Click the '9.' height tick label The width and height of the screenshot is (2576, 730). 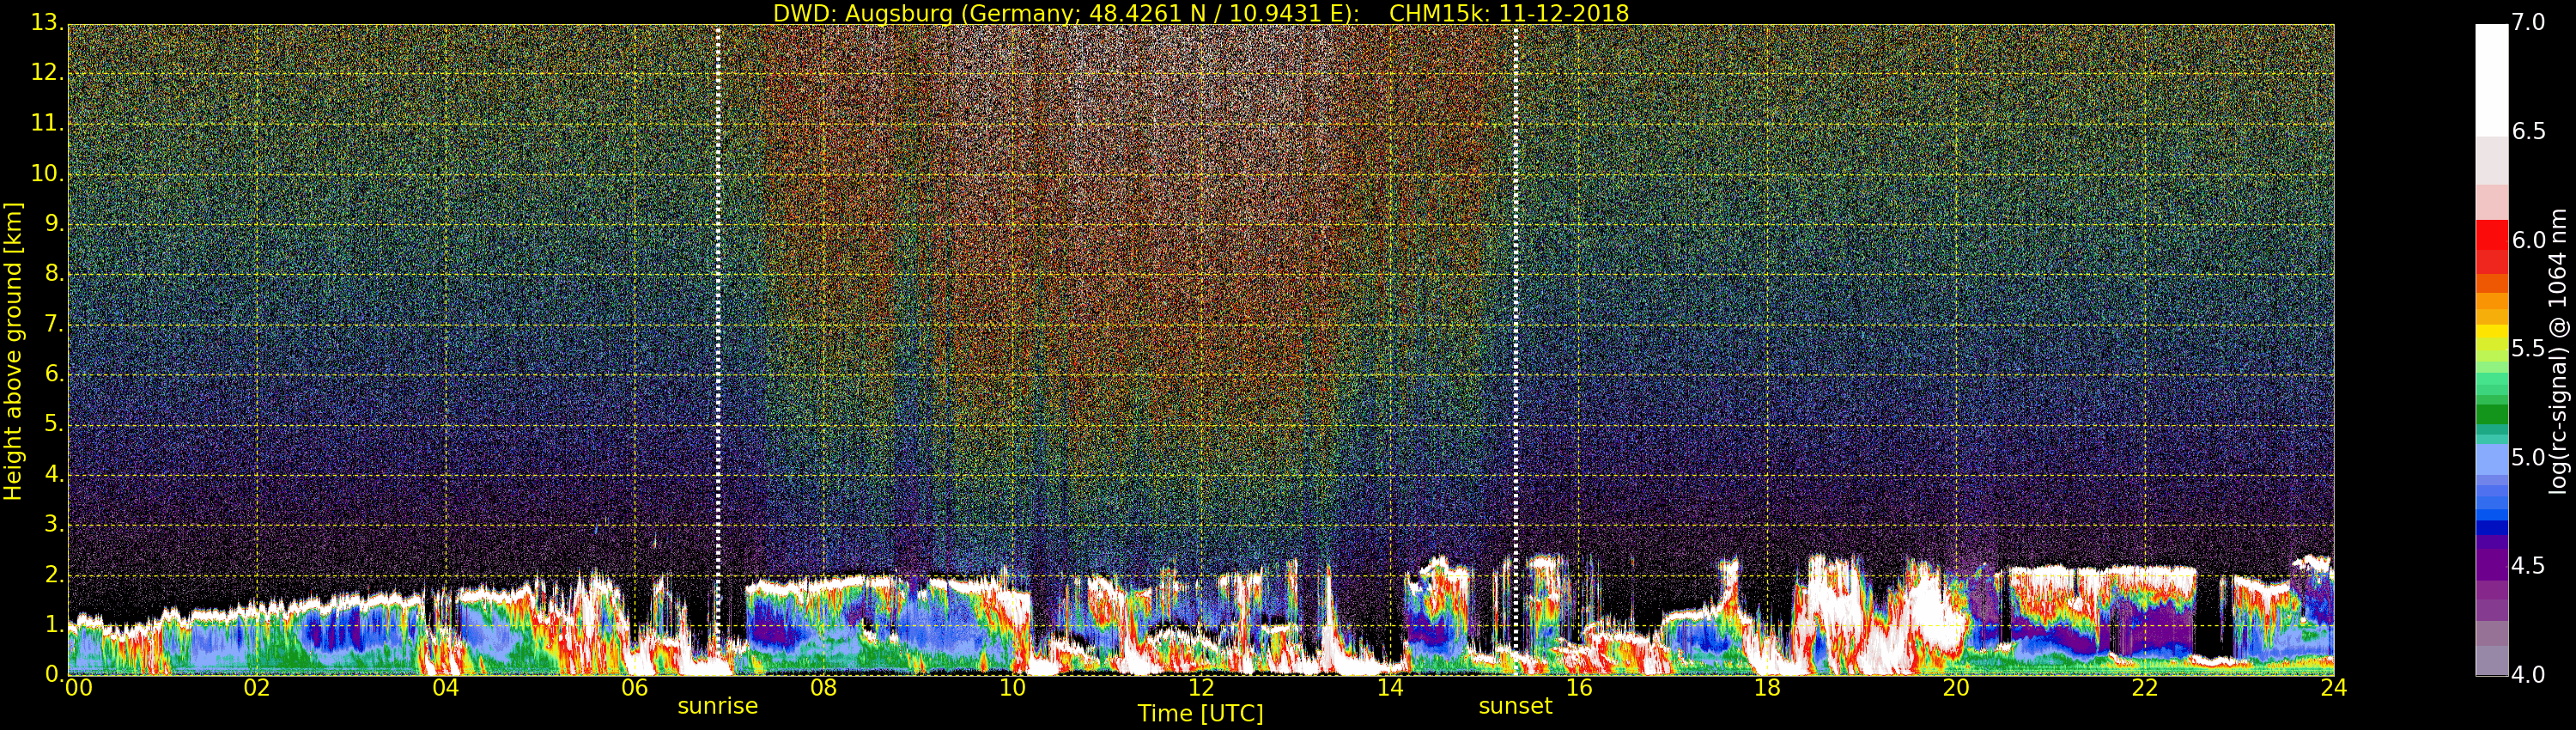click(54, 224)
